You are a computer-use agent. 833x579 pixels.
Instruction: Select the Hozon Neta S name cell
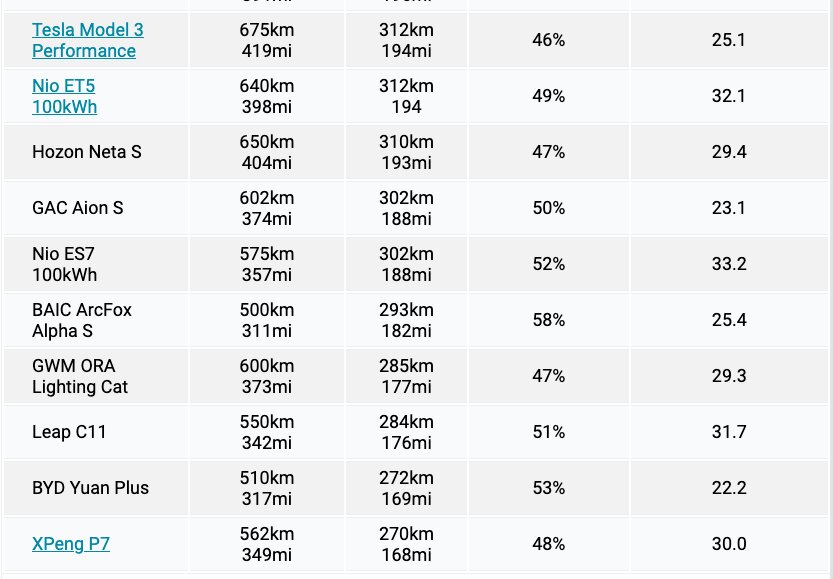96,152
